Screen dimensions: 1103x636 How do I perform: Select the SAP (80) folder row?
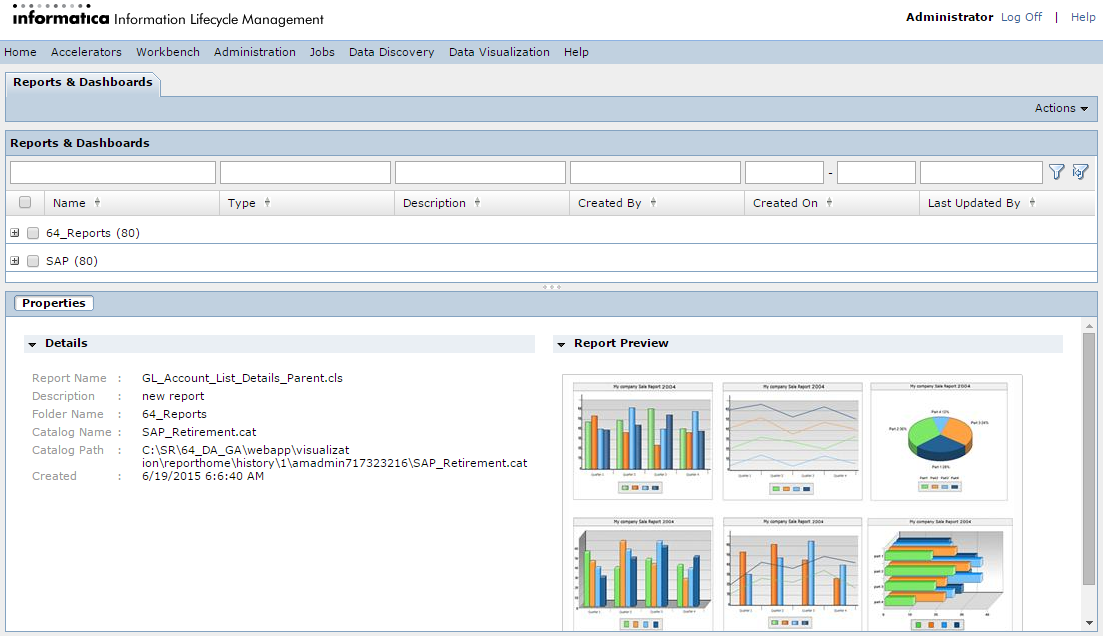(x=552, y=261)
